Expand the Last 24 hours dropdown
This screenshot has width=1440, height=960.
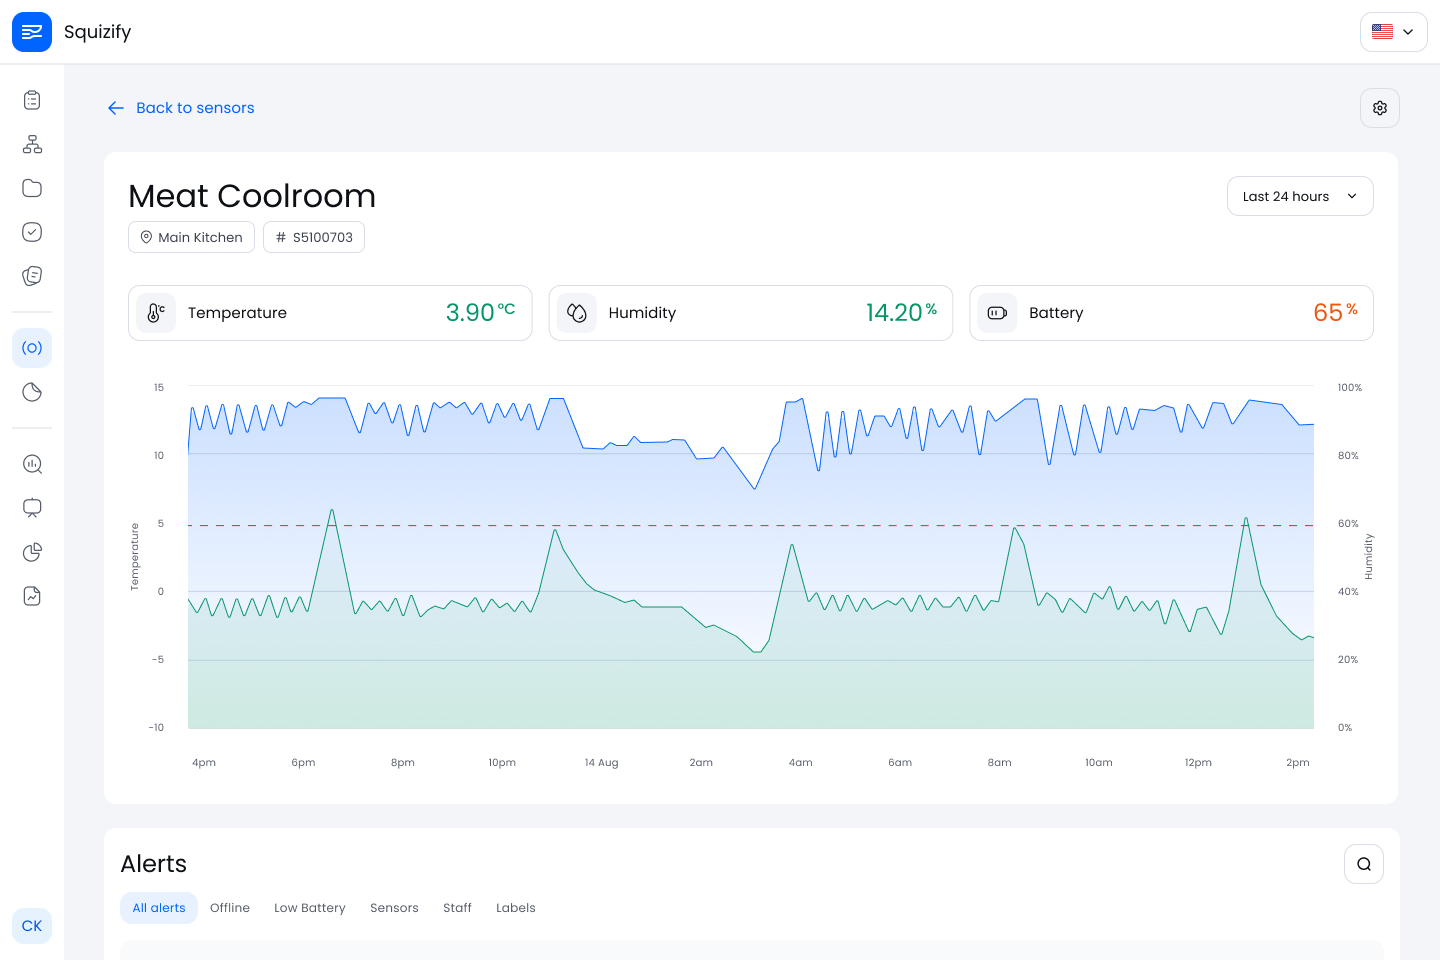tap(1300, 196)
